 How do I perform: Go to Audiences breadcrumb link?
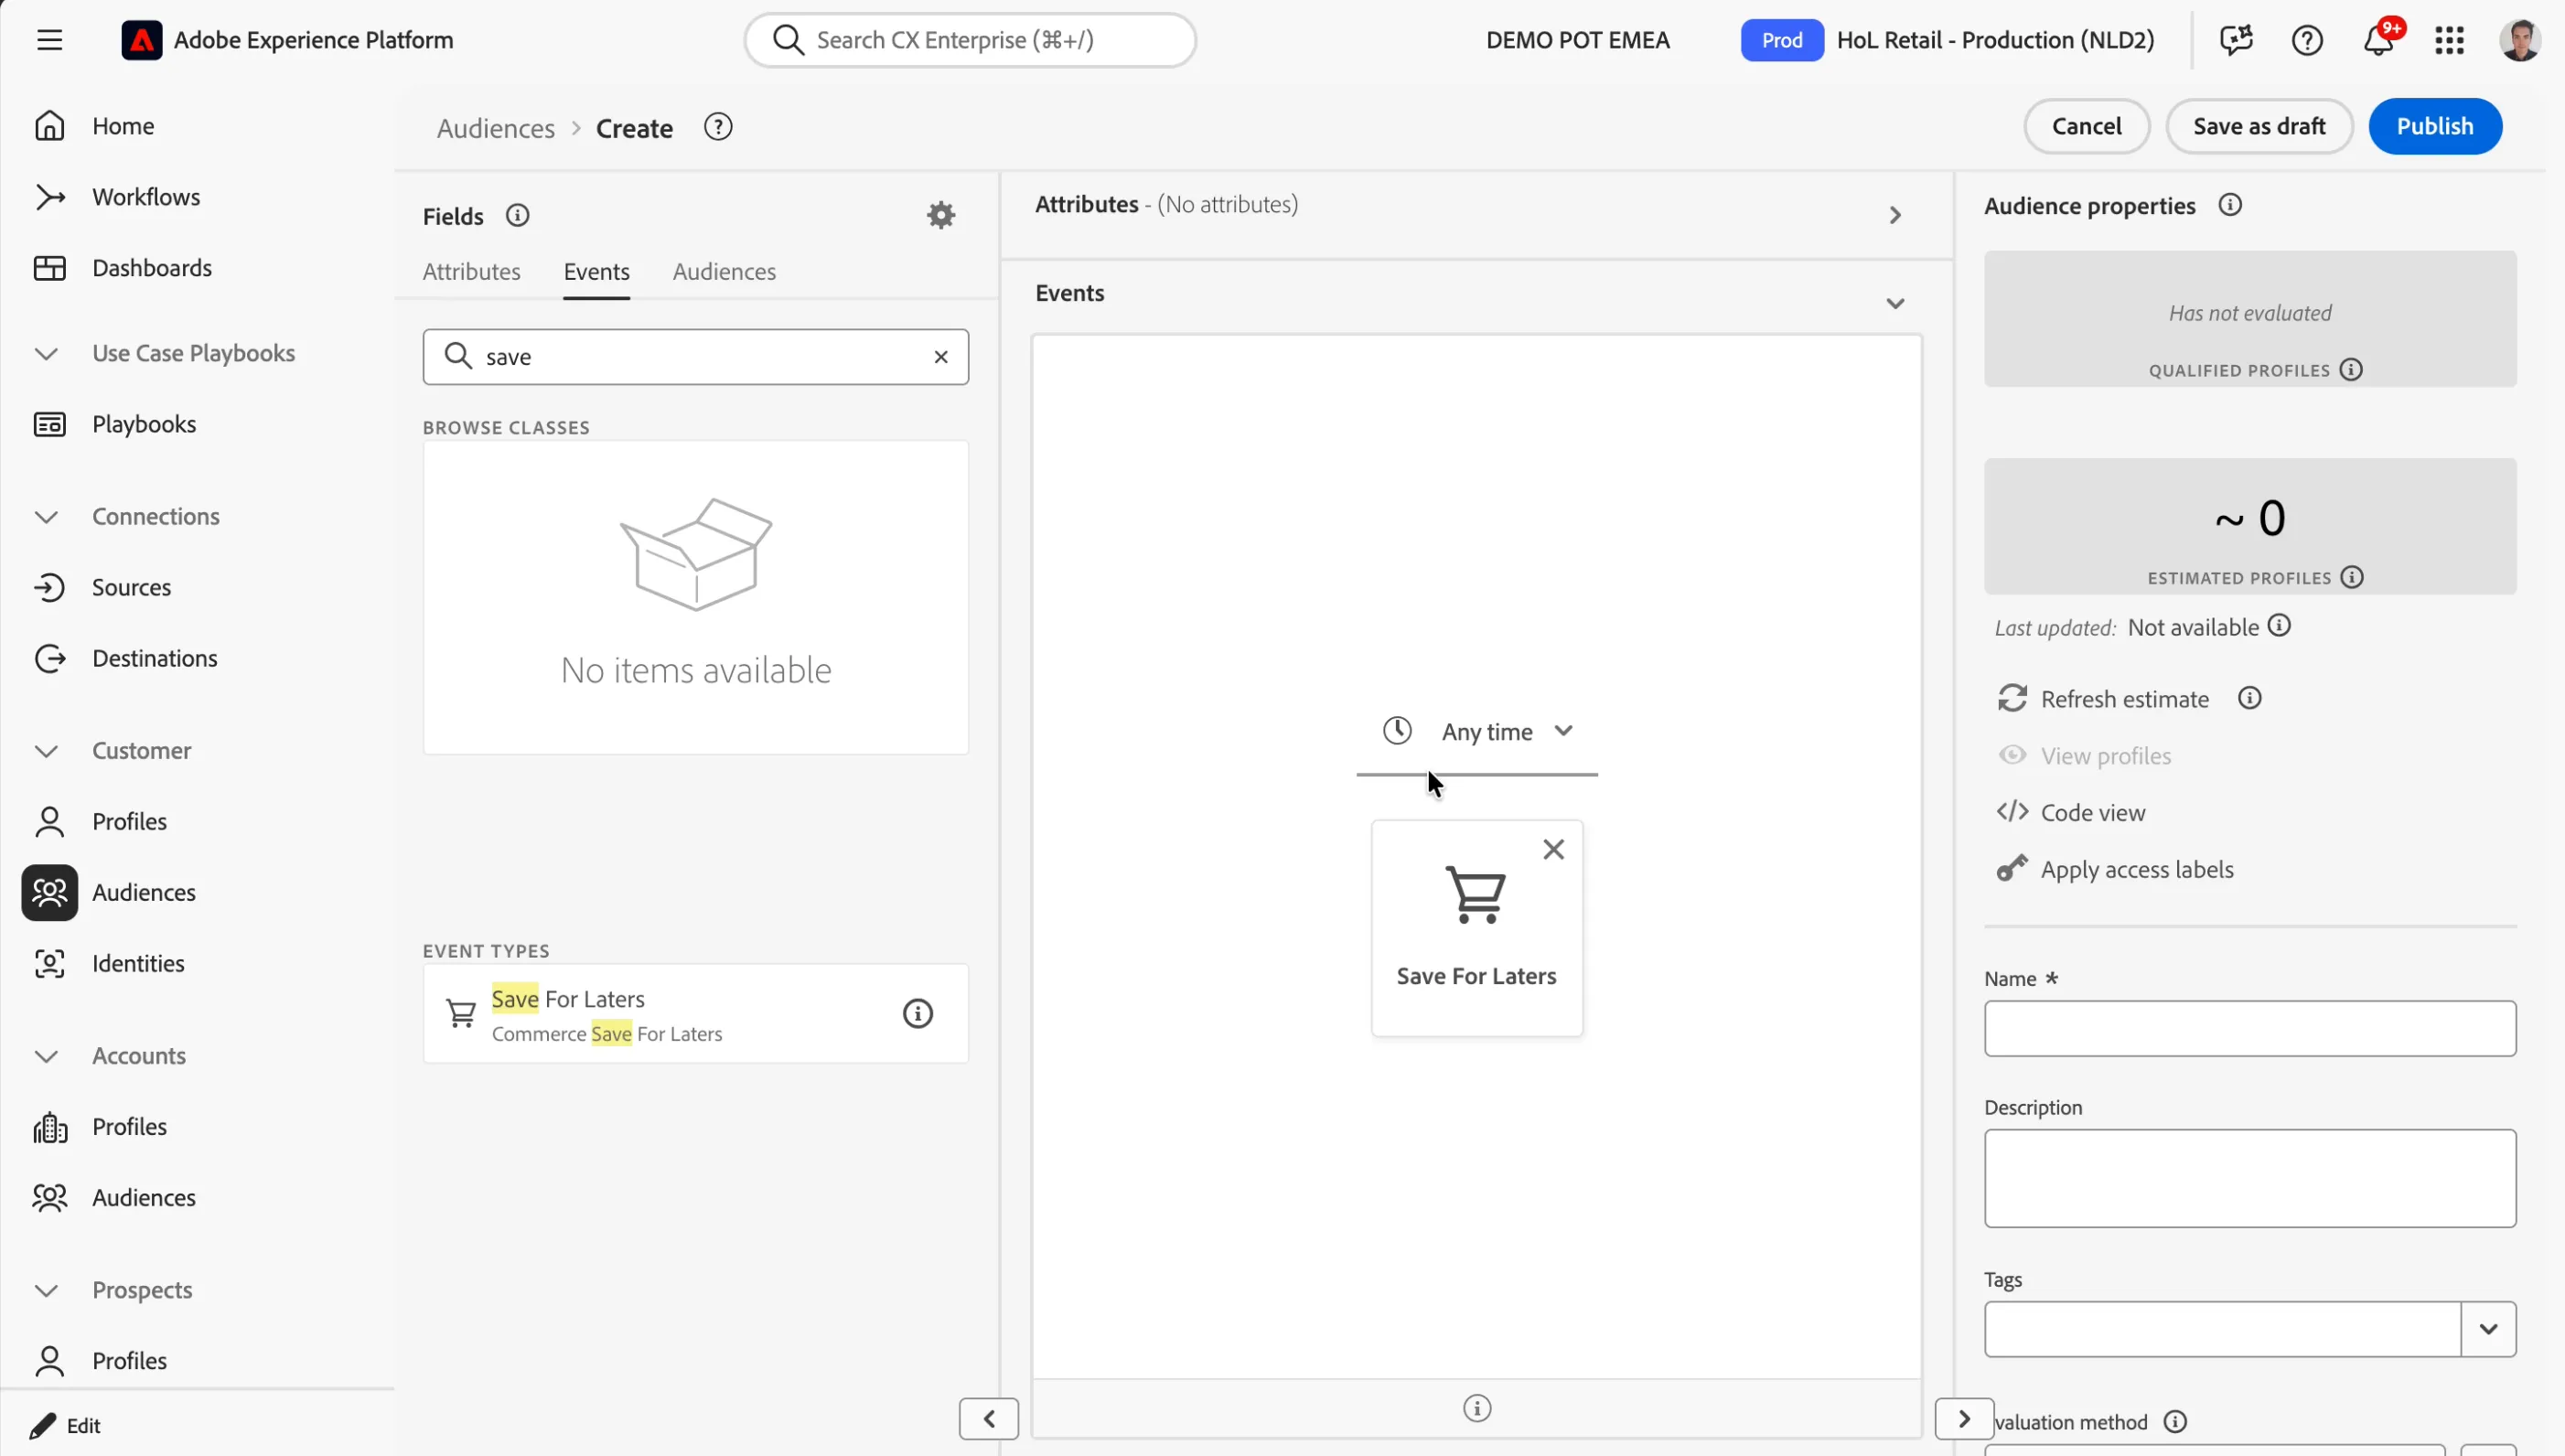point(495,128)
